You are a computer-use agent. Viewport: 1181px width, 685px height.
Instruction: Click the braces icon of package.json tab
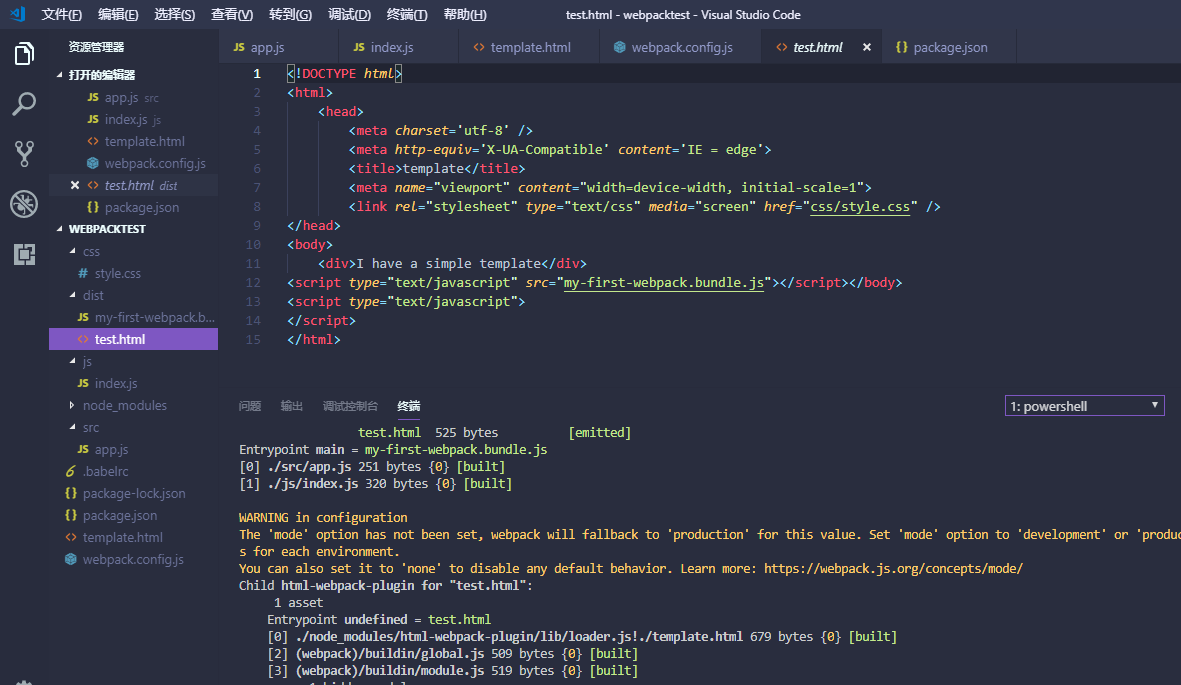point(902,47)
